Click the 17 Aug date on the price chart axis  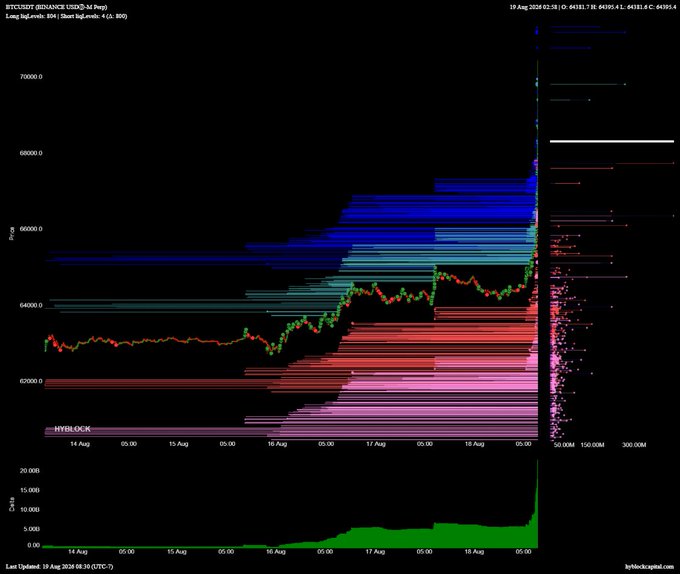(x=376, y=444)
